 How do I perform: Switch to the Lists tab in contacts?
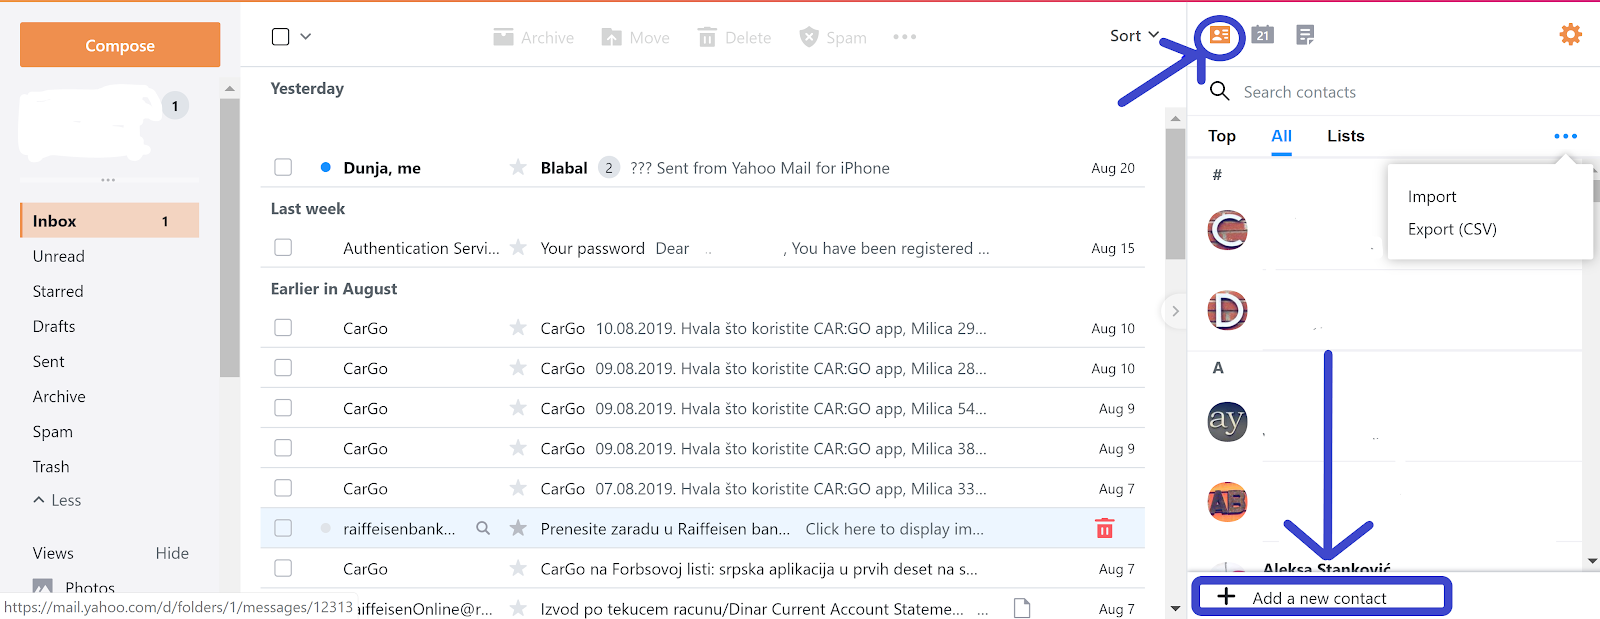1344,136
